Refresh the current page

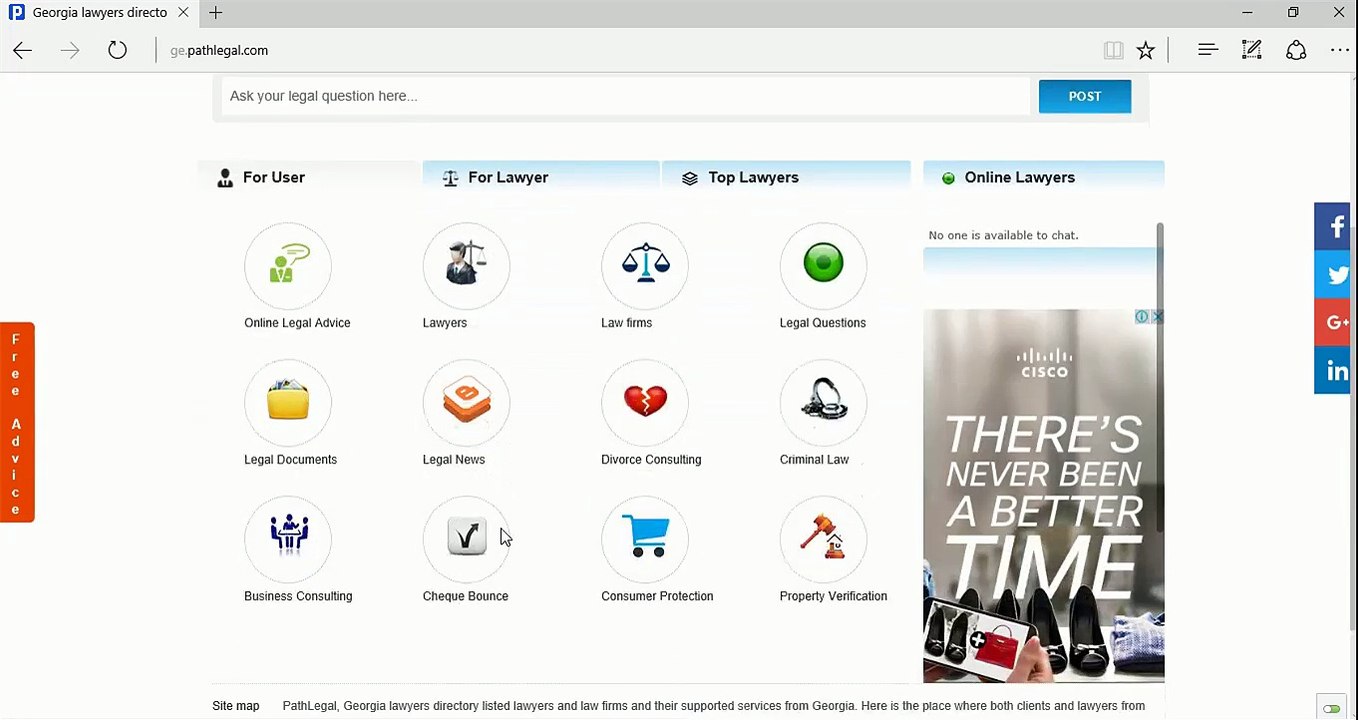[x=117, y=50]
